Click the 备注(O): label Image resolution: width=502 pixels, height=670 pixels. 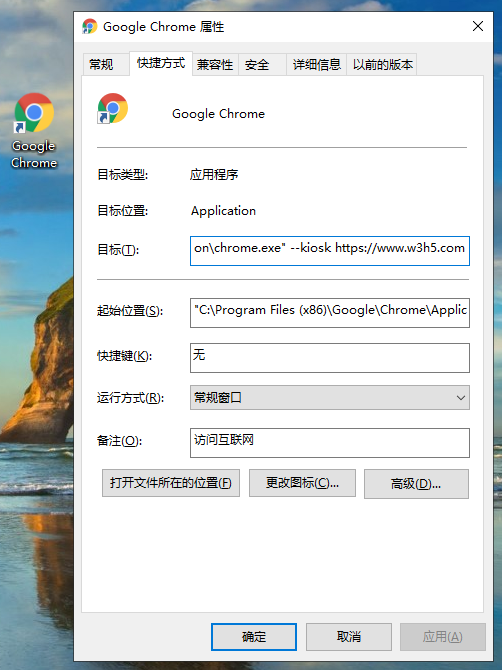coord(119,441)
